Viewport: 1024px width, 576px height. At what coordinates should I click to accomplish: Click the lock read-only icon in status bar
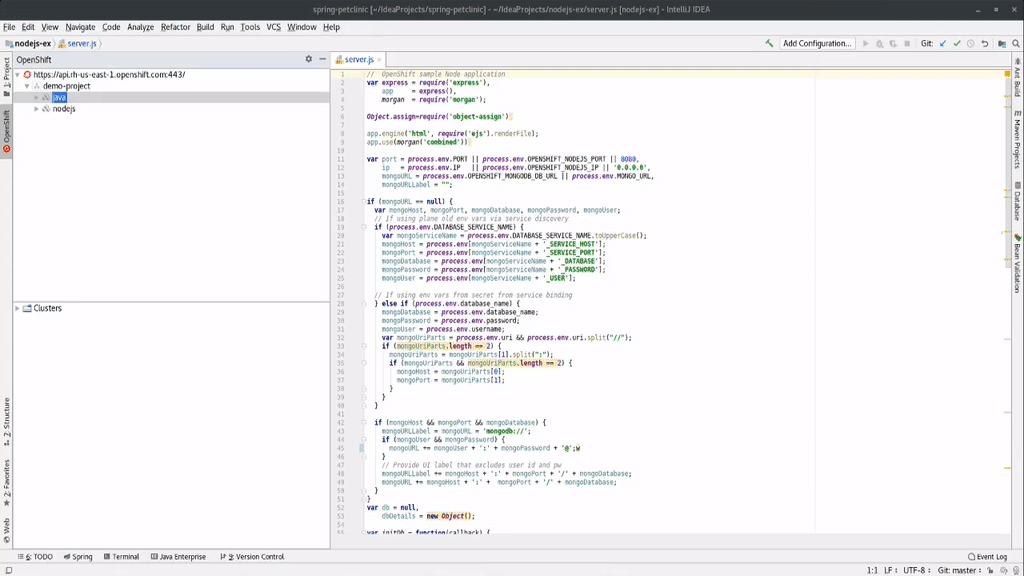tap(991, 570)
